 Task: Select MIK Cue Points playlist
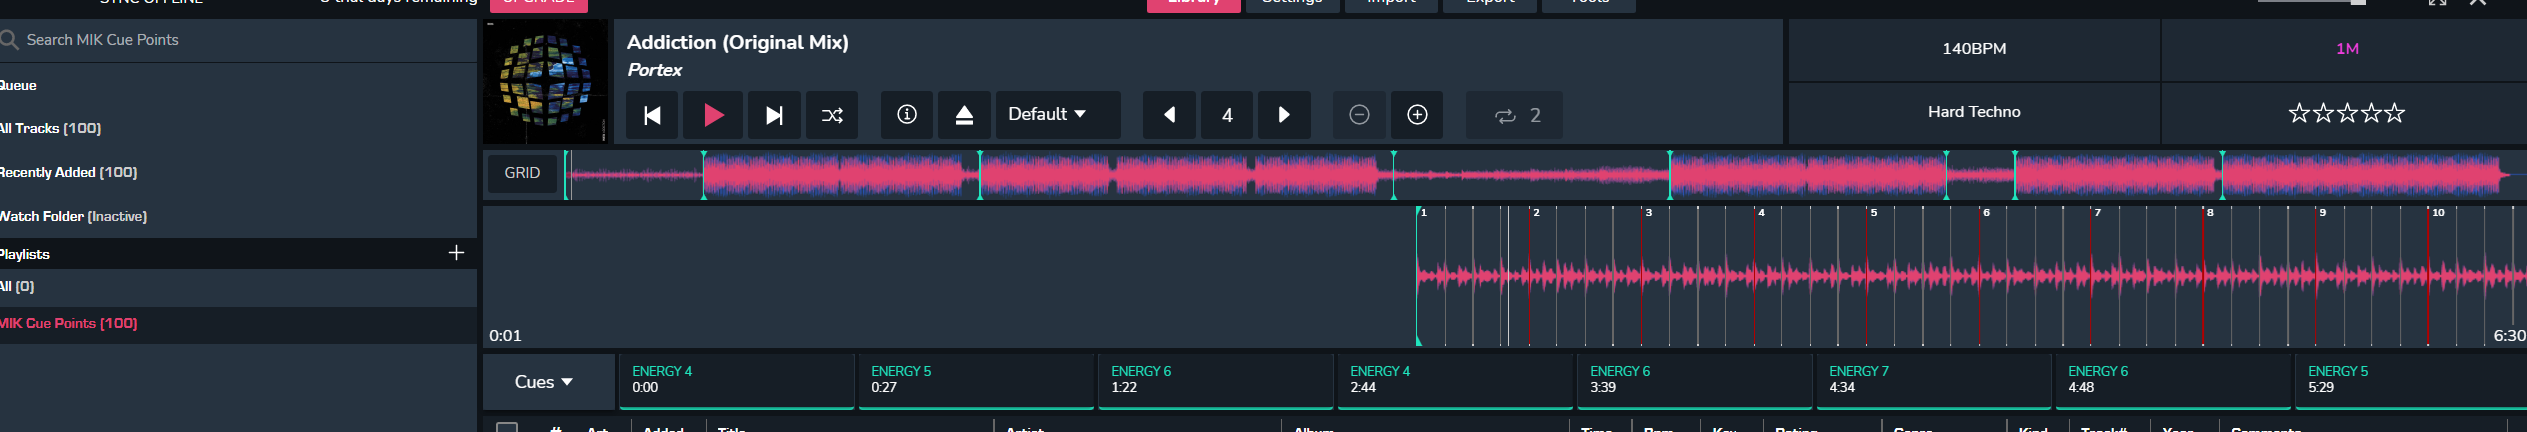tap(70, 323)
